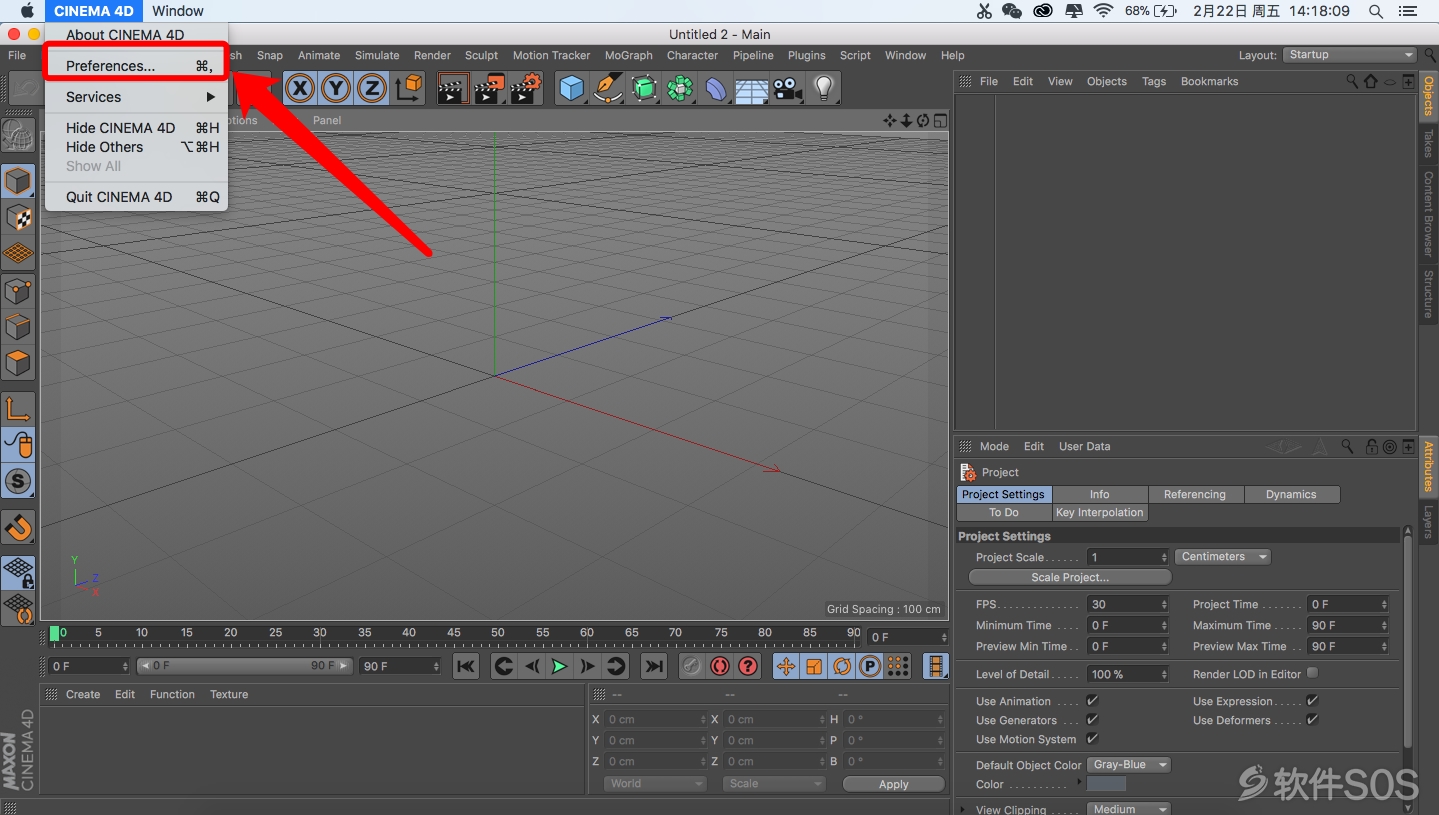Open Layout Startup dropdown
The image size is (1439, 815).
pyautogui.click(x=1350, y=55)
